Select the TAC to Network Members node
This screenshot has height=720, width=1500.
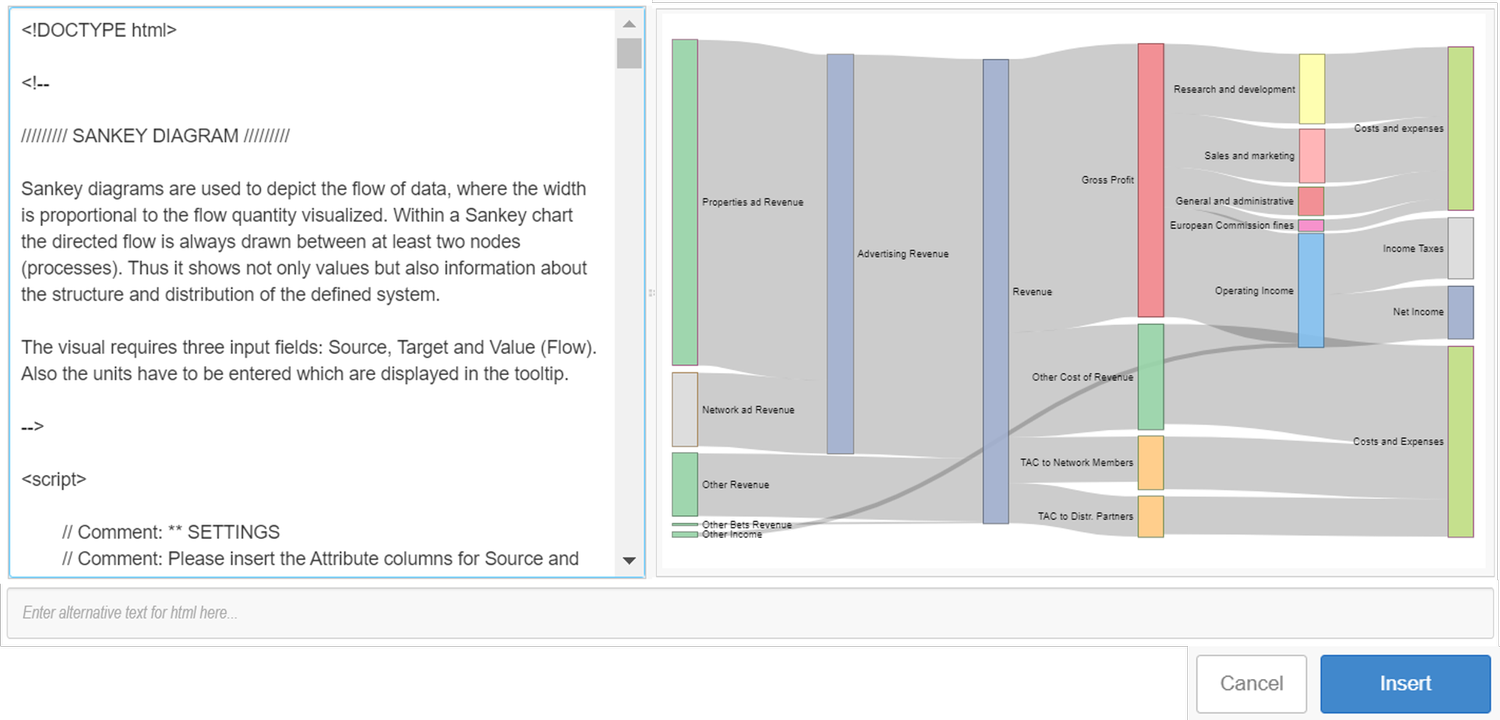(x=1150, y=462)
